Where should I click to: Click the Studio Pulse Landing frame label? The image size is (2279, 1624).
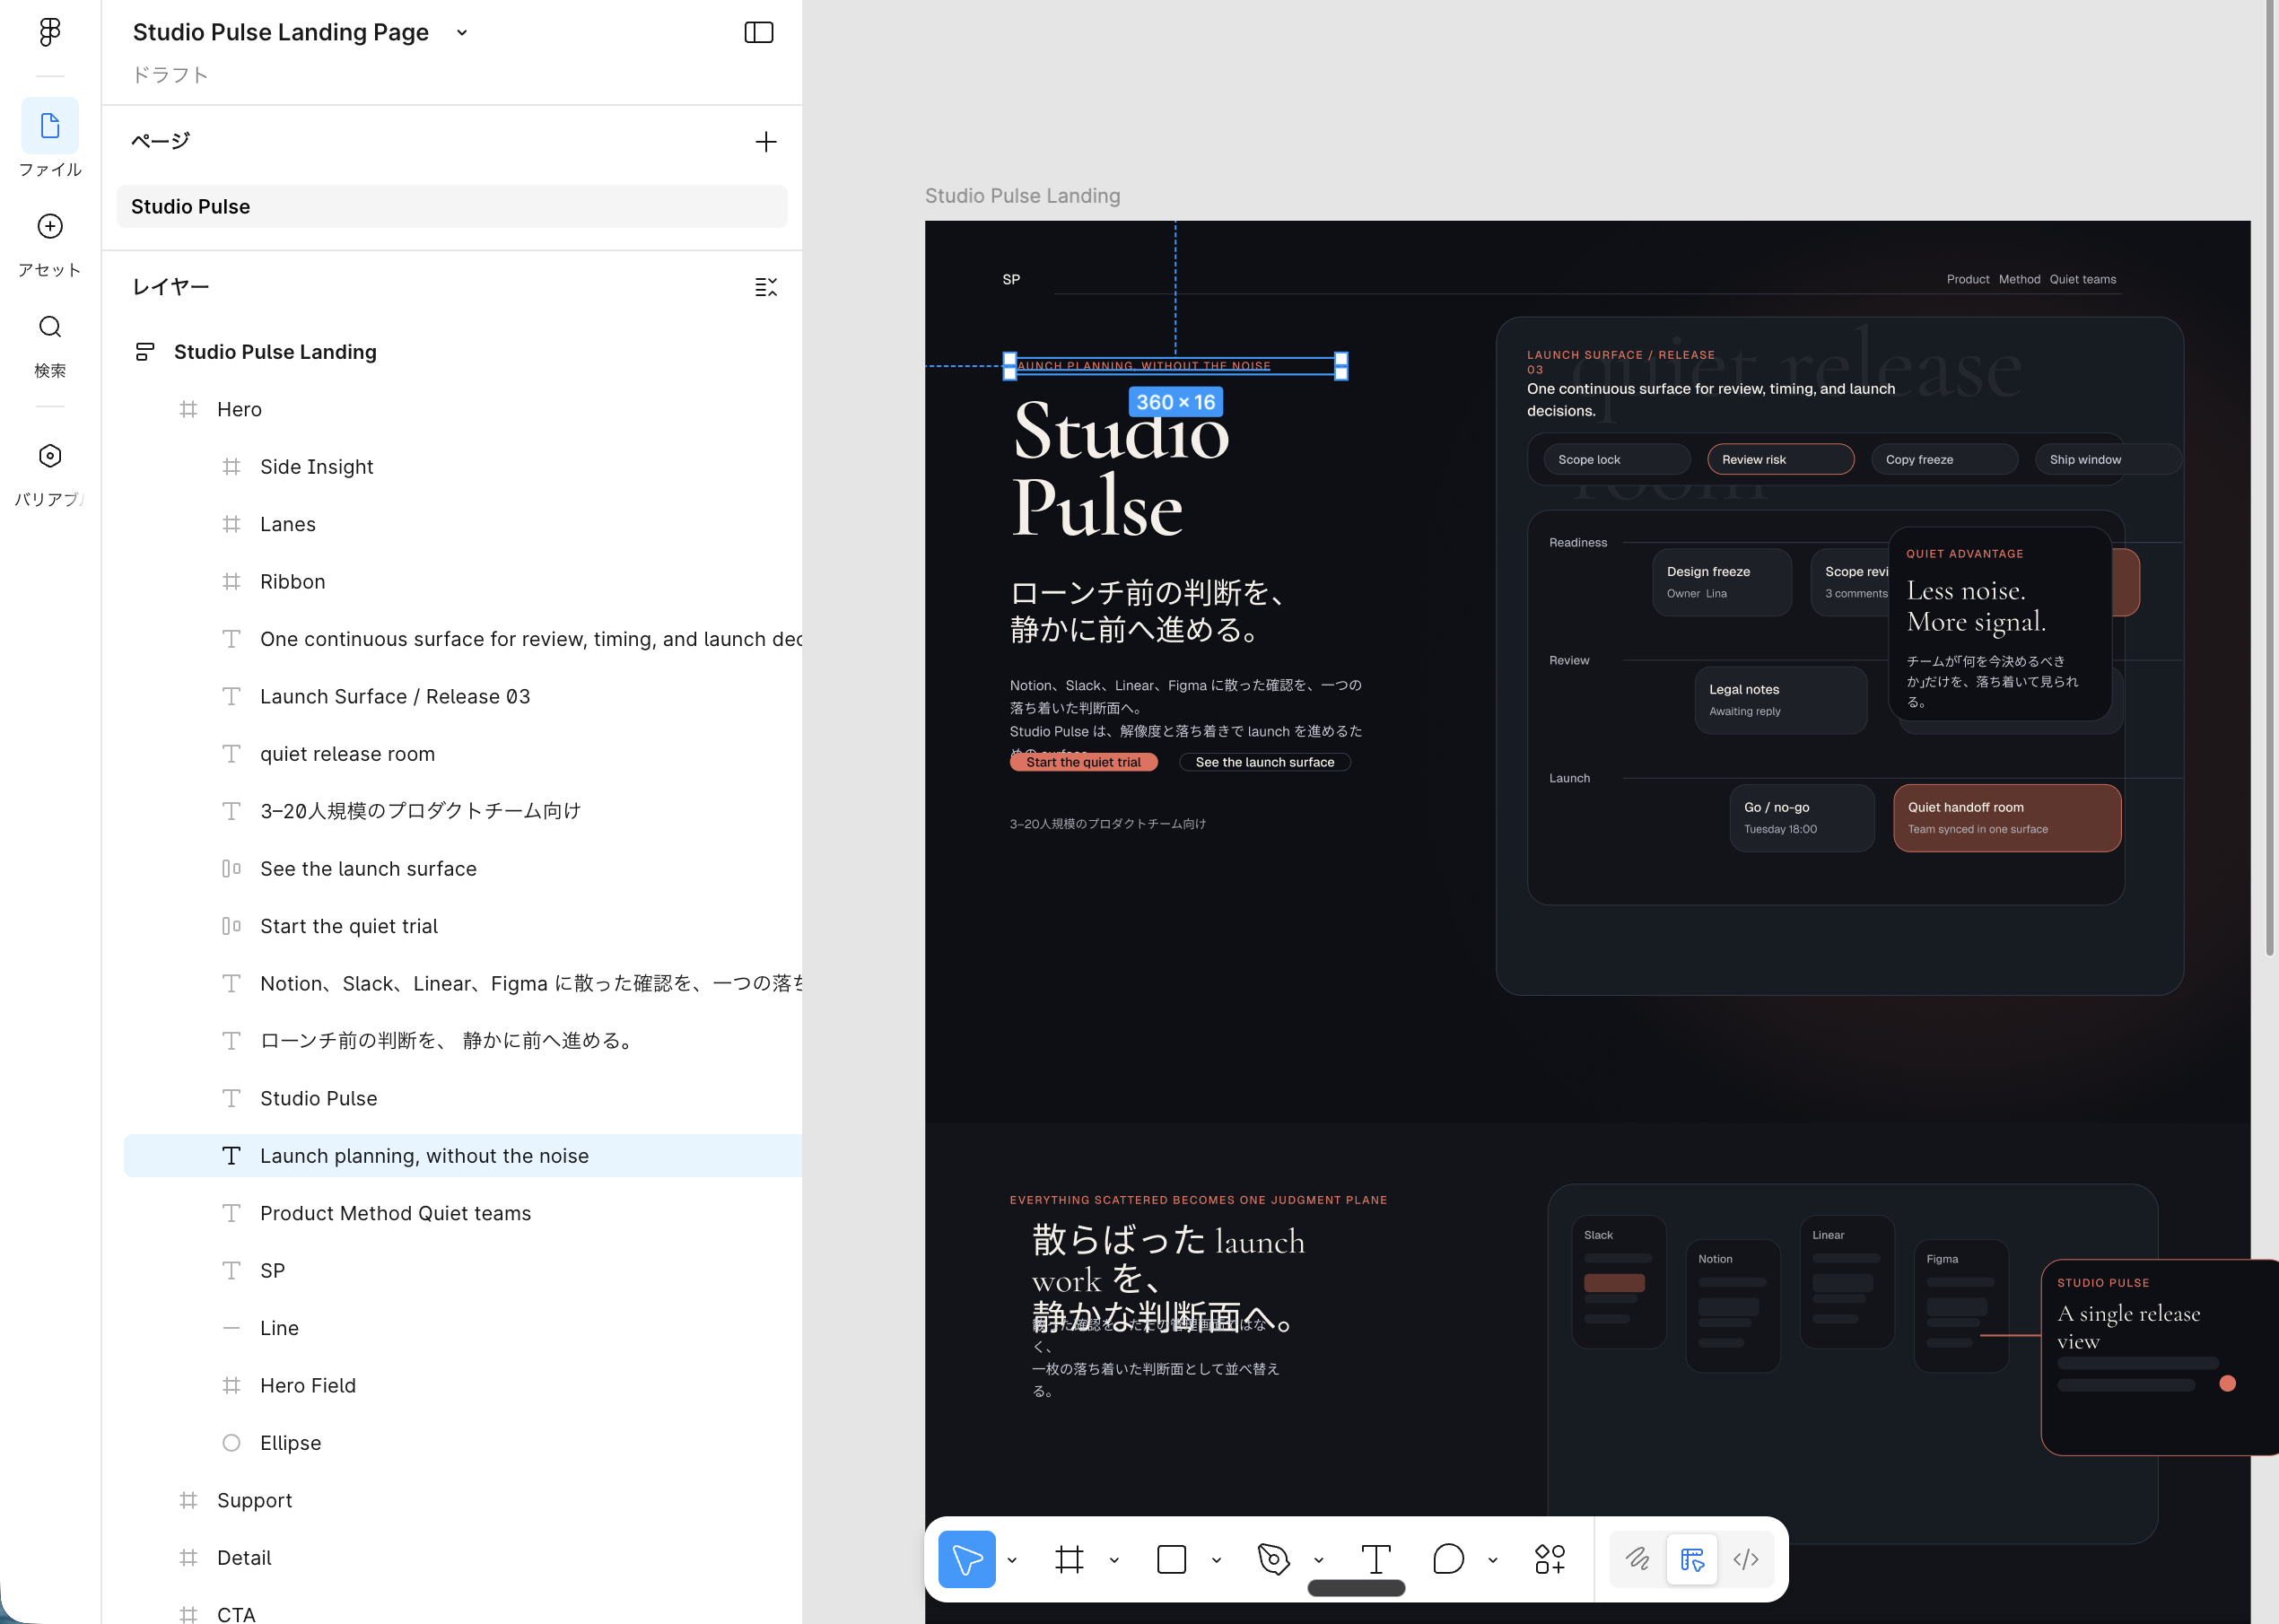pyautogui.click(x=1022, y=196)
